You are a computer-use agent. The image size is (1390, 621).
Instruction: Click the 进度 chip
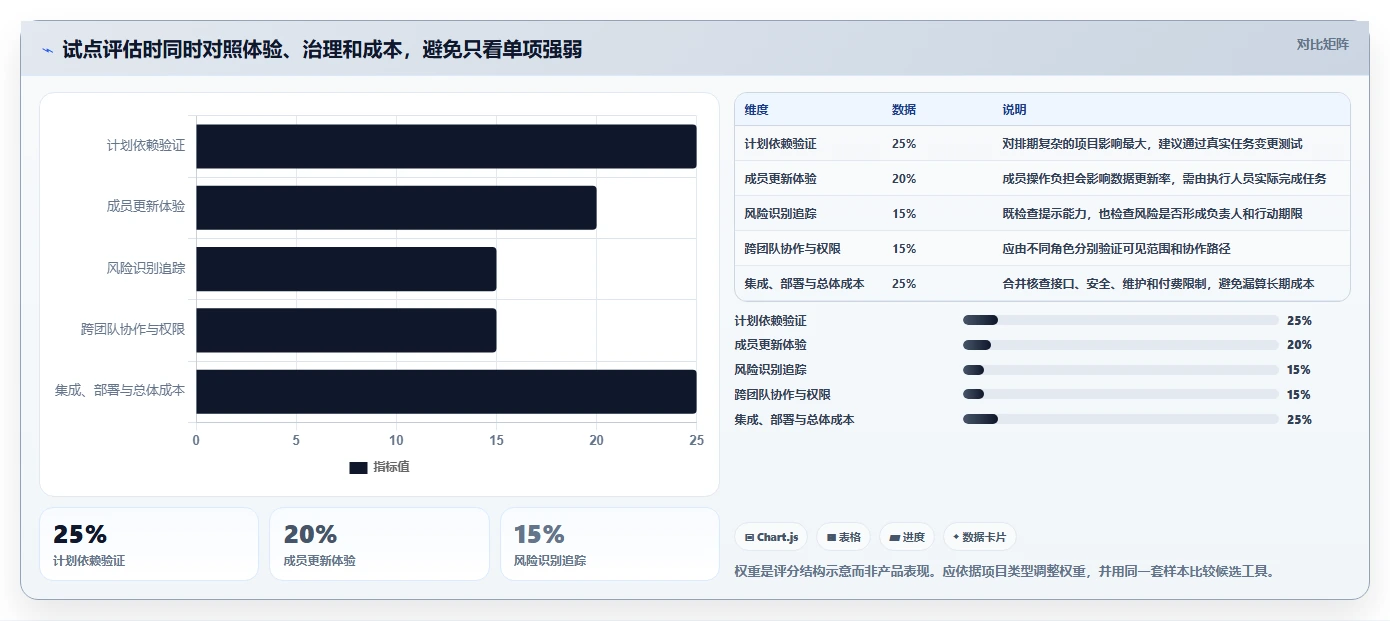pyautogui.click(x=907, y=537)
